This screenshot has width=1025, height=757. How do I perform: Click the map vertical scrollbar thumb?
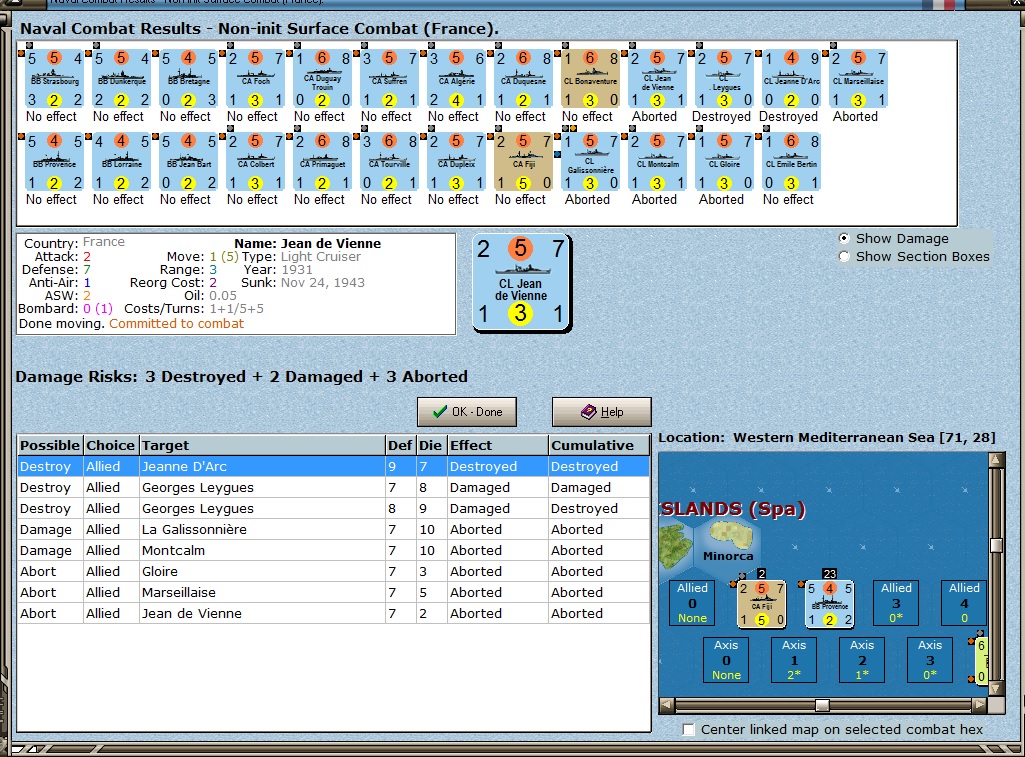996,545
